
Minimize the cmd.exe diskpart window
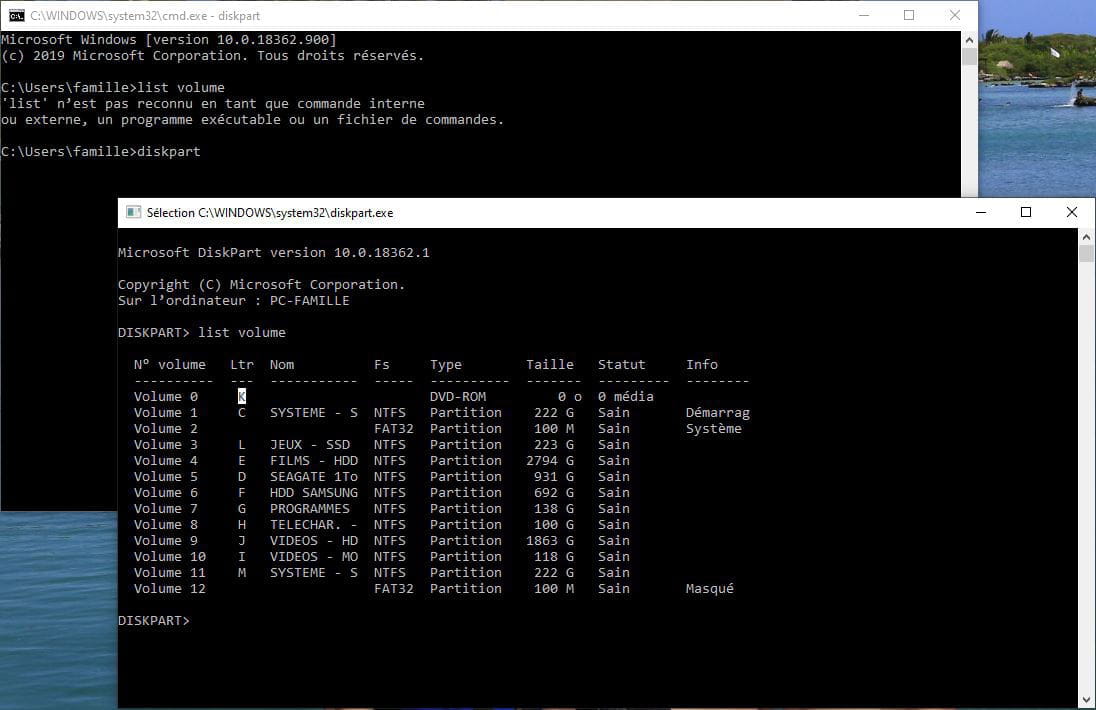point(864,15)
